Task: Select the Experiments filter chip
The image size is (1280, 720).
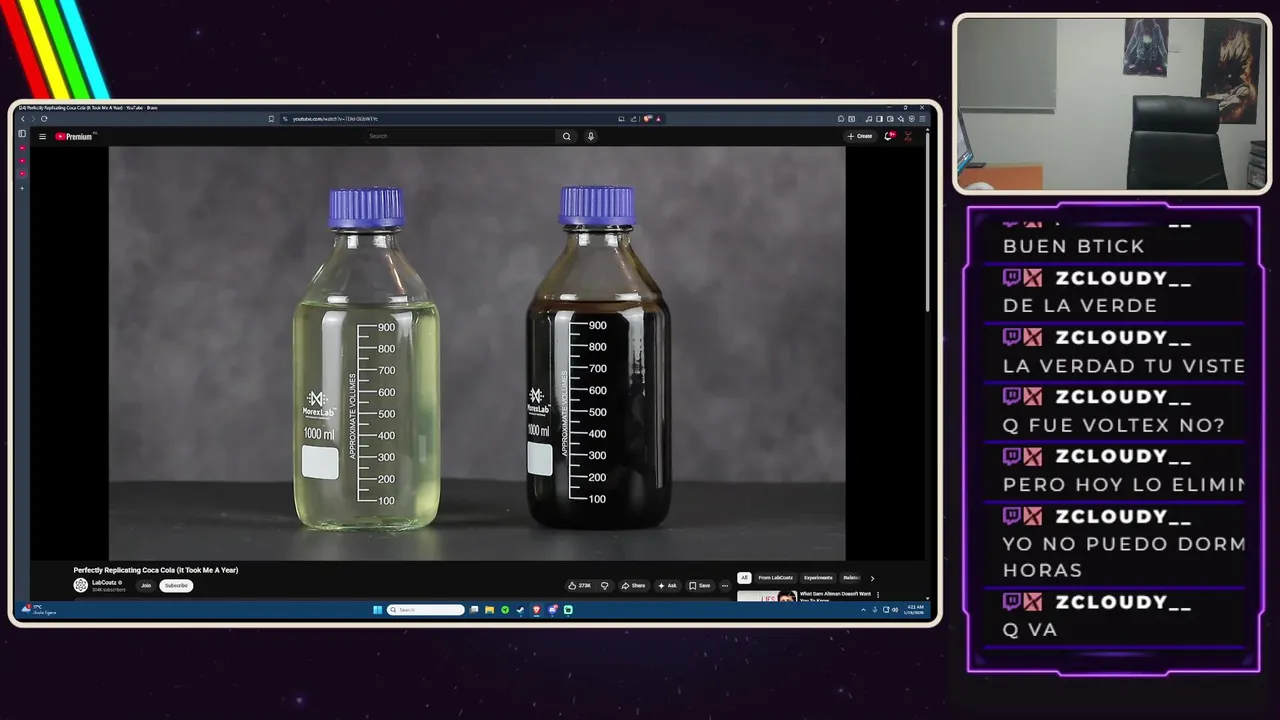Action: [818, 577]
